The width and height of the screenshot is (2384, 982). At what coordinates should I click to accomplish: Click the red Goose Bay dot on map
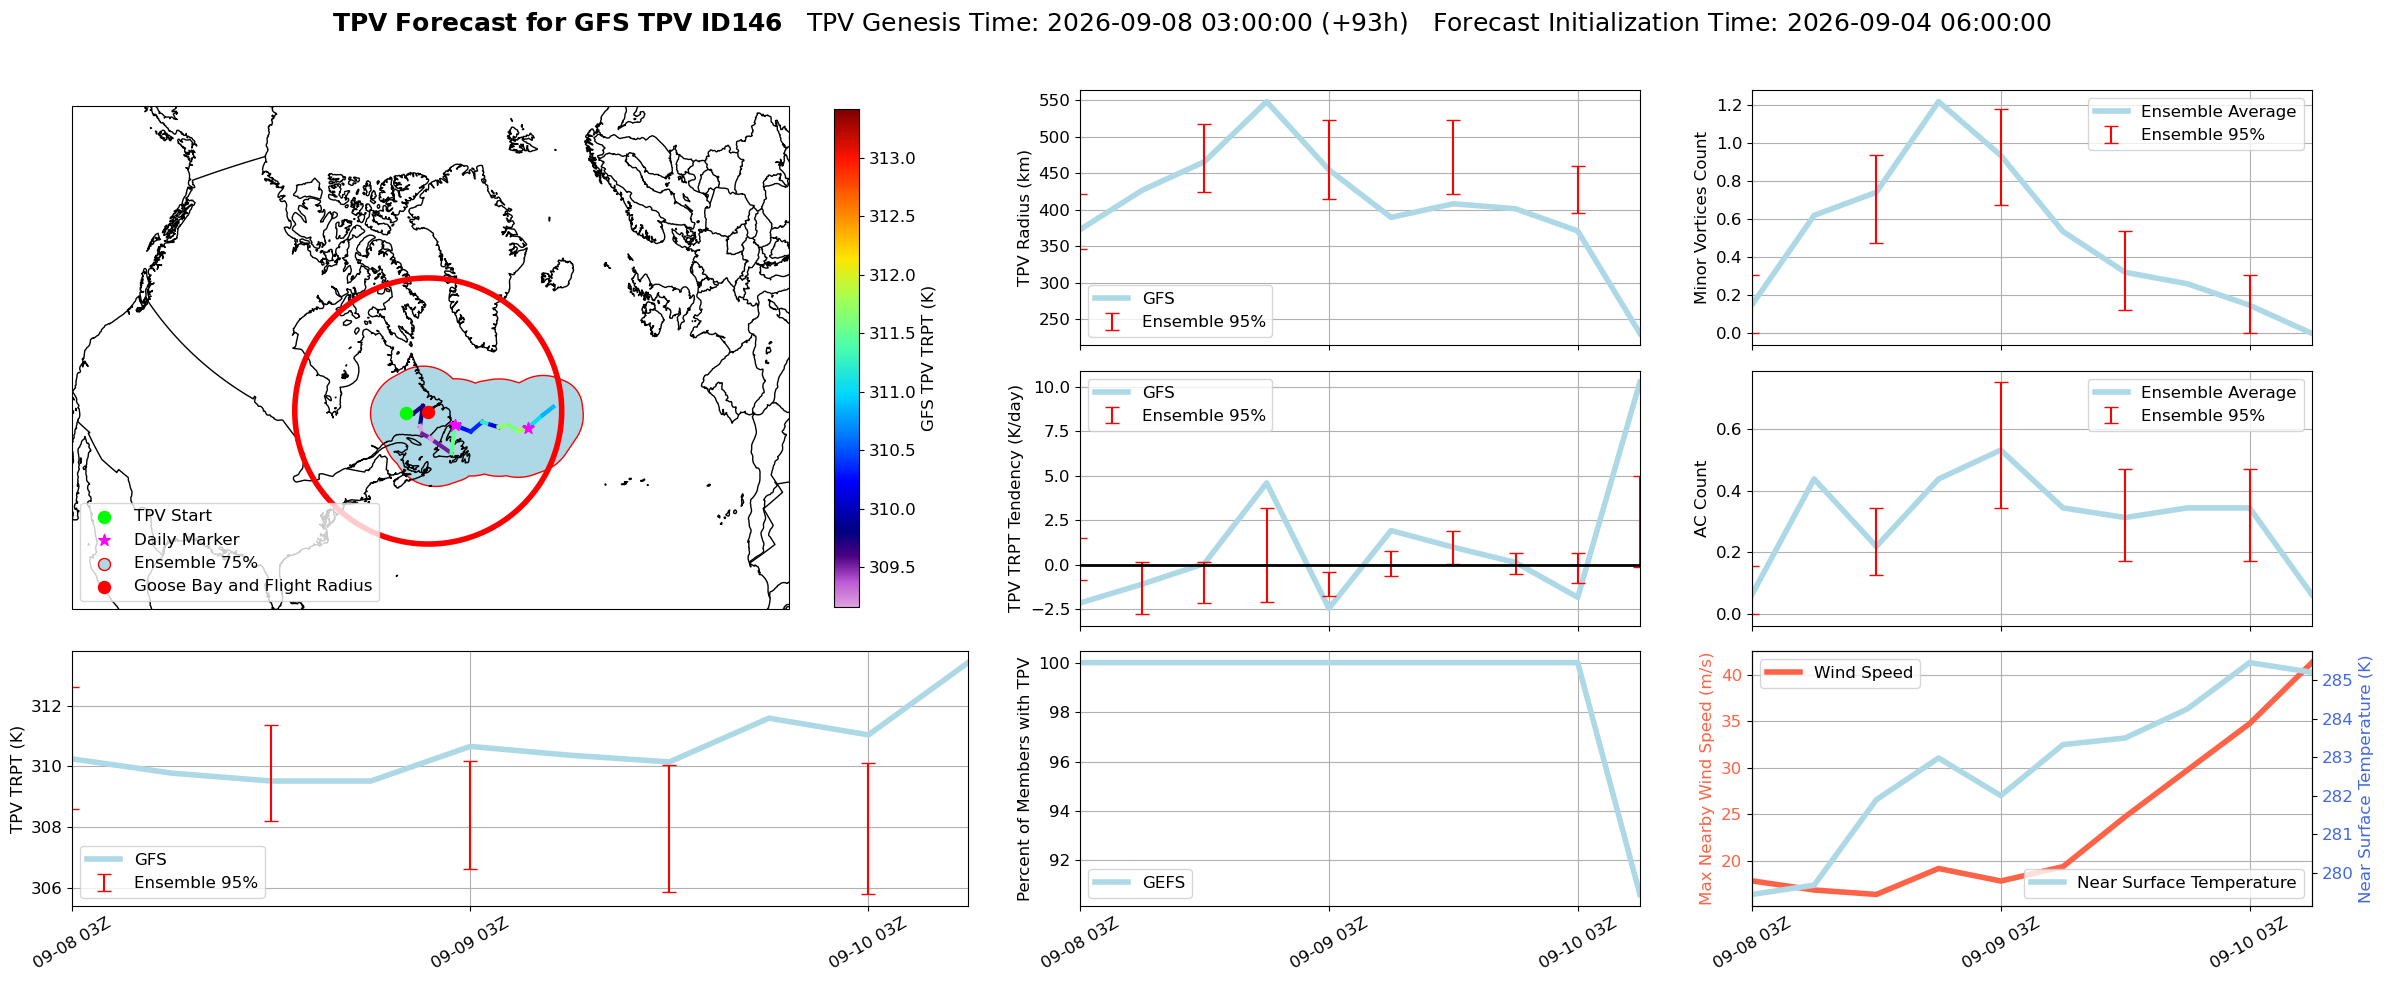[x=428, y=412]
